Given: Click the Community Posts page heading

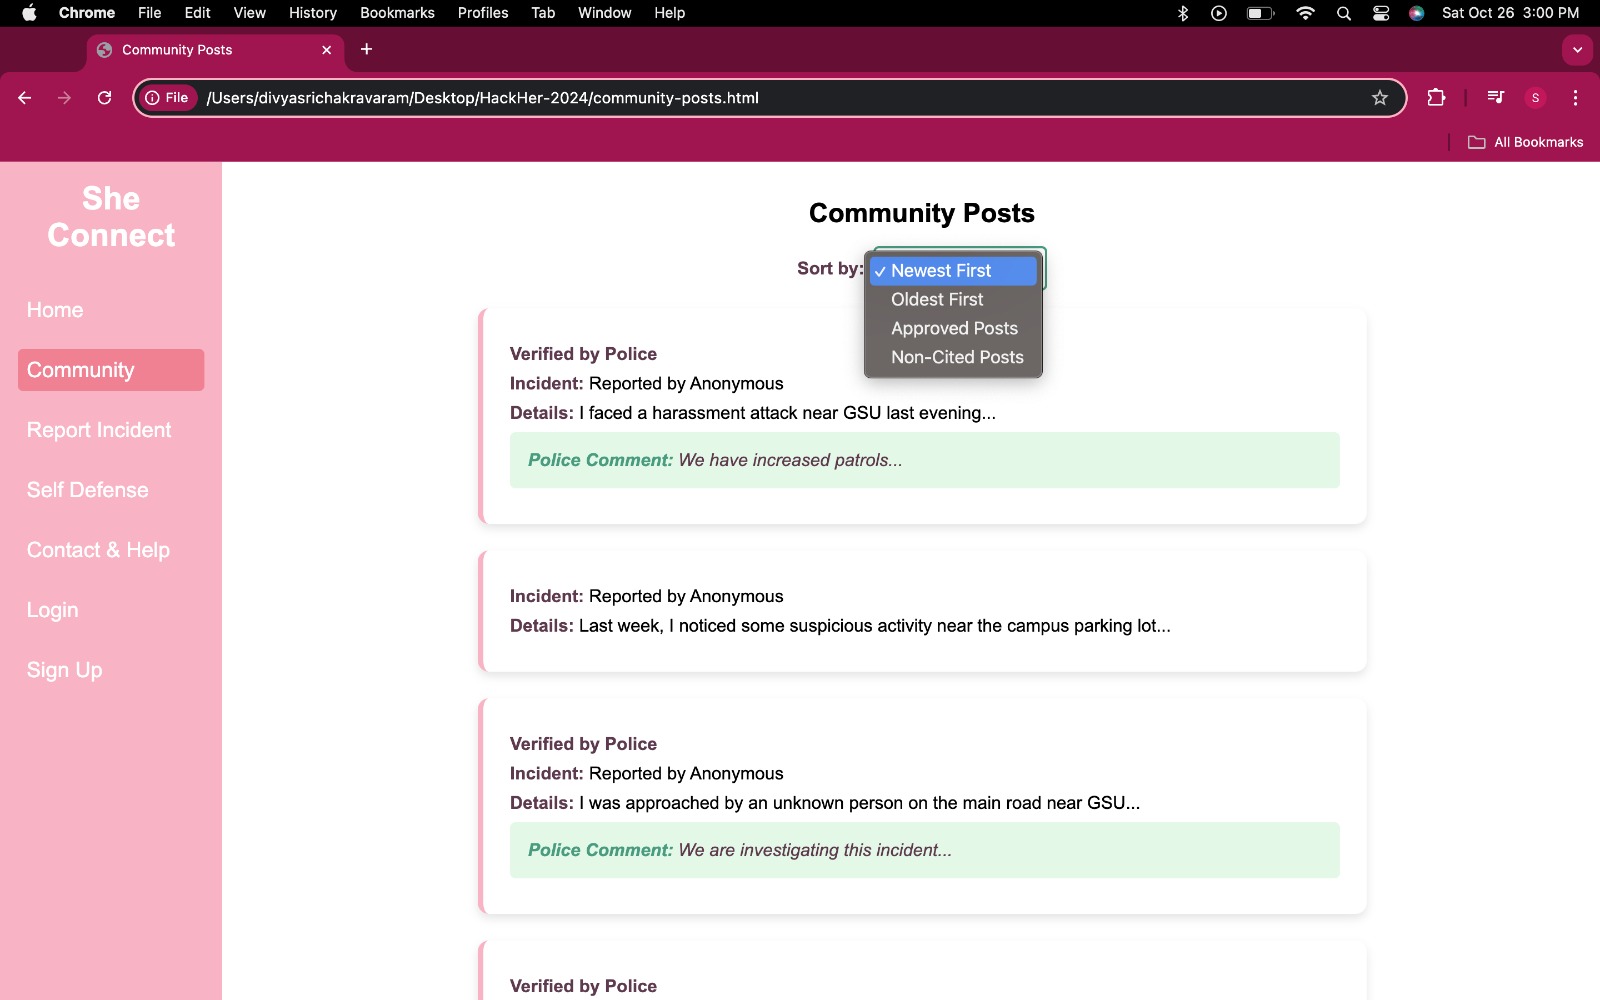Looking at the screenshot, I should 922,213.
